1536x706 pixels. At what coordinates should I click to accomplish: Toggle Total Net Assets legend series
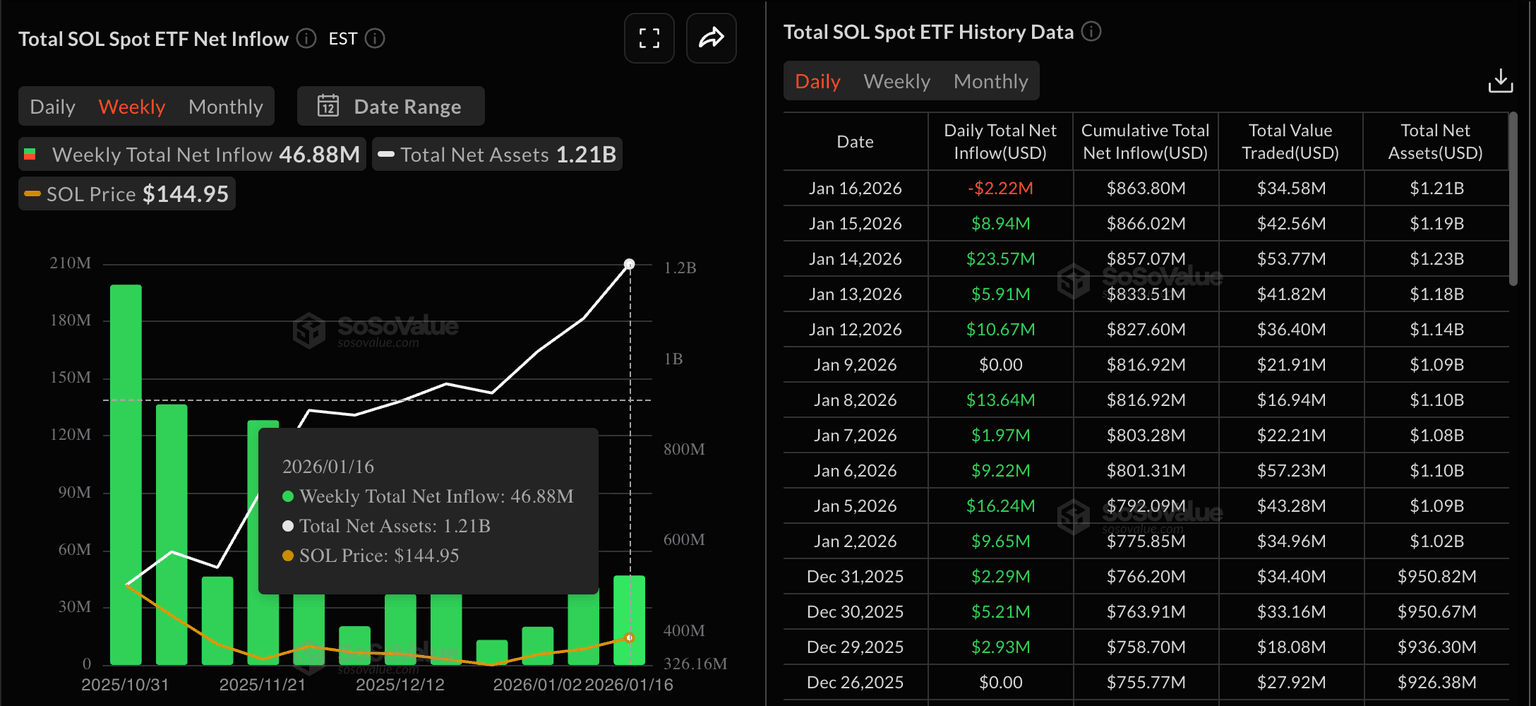pos(497,155)
